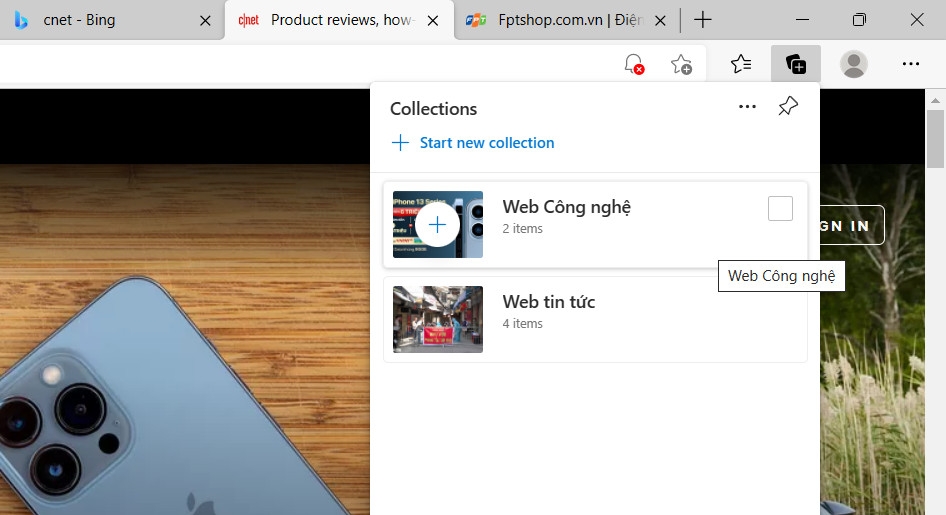Click the blocked notifications bell icon
Viewport: 946px width, 515px height.
pos(634,64)
